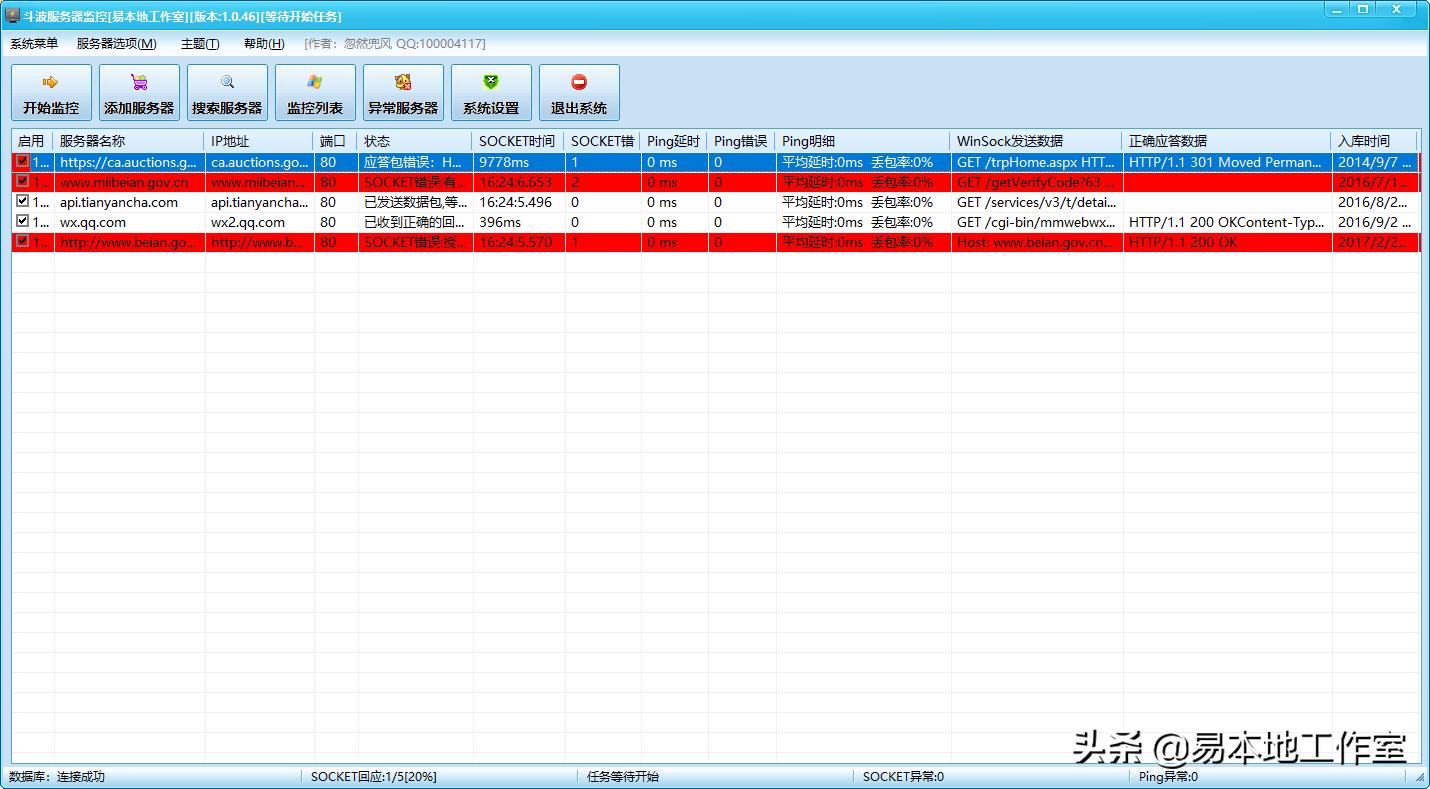Screen dimensions: 1430x789
Task: Click the 服务器名称 column header
Action: click(130, 141)
